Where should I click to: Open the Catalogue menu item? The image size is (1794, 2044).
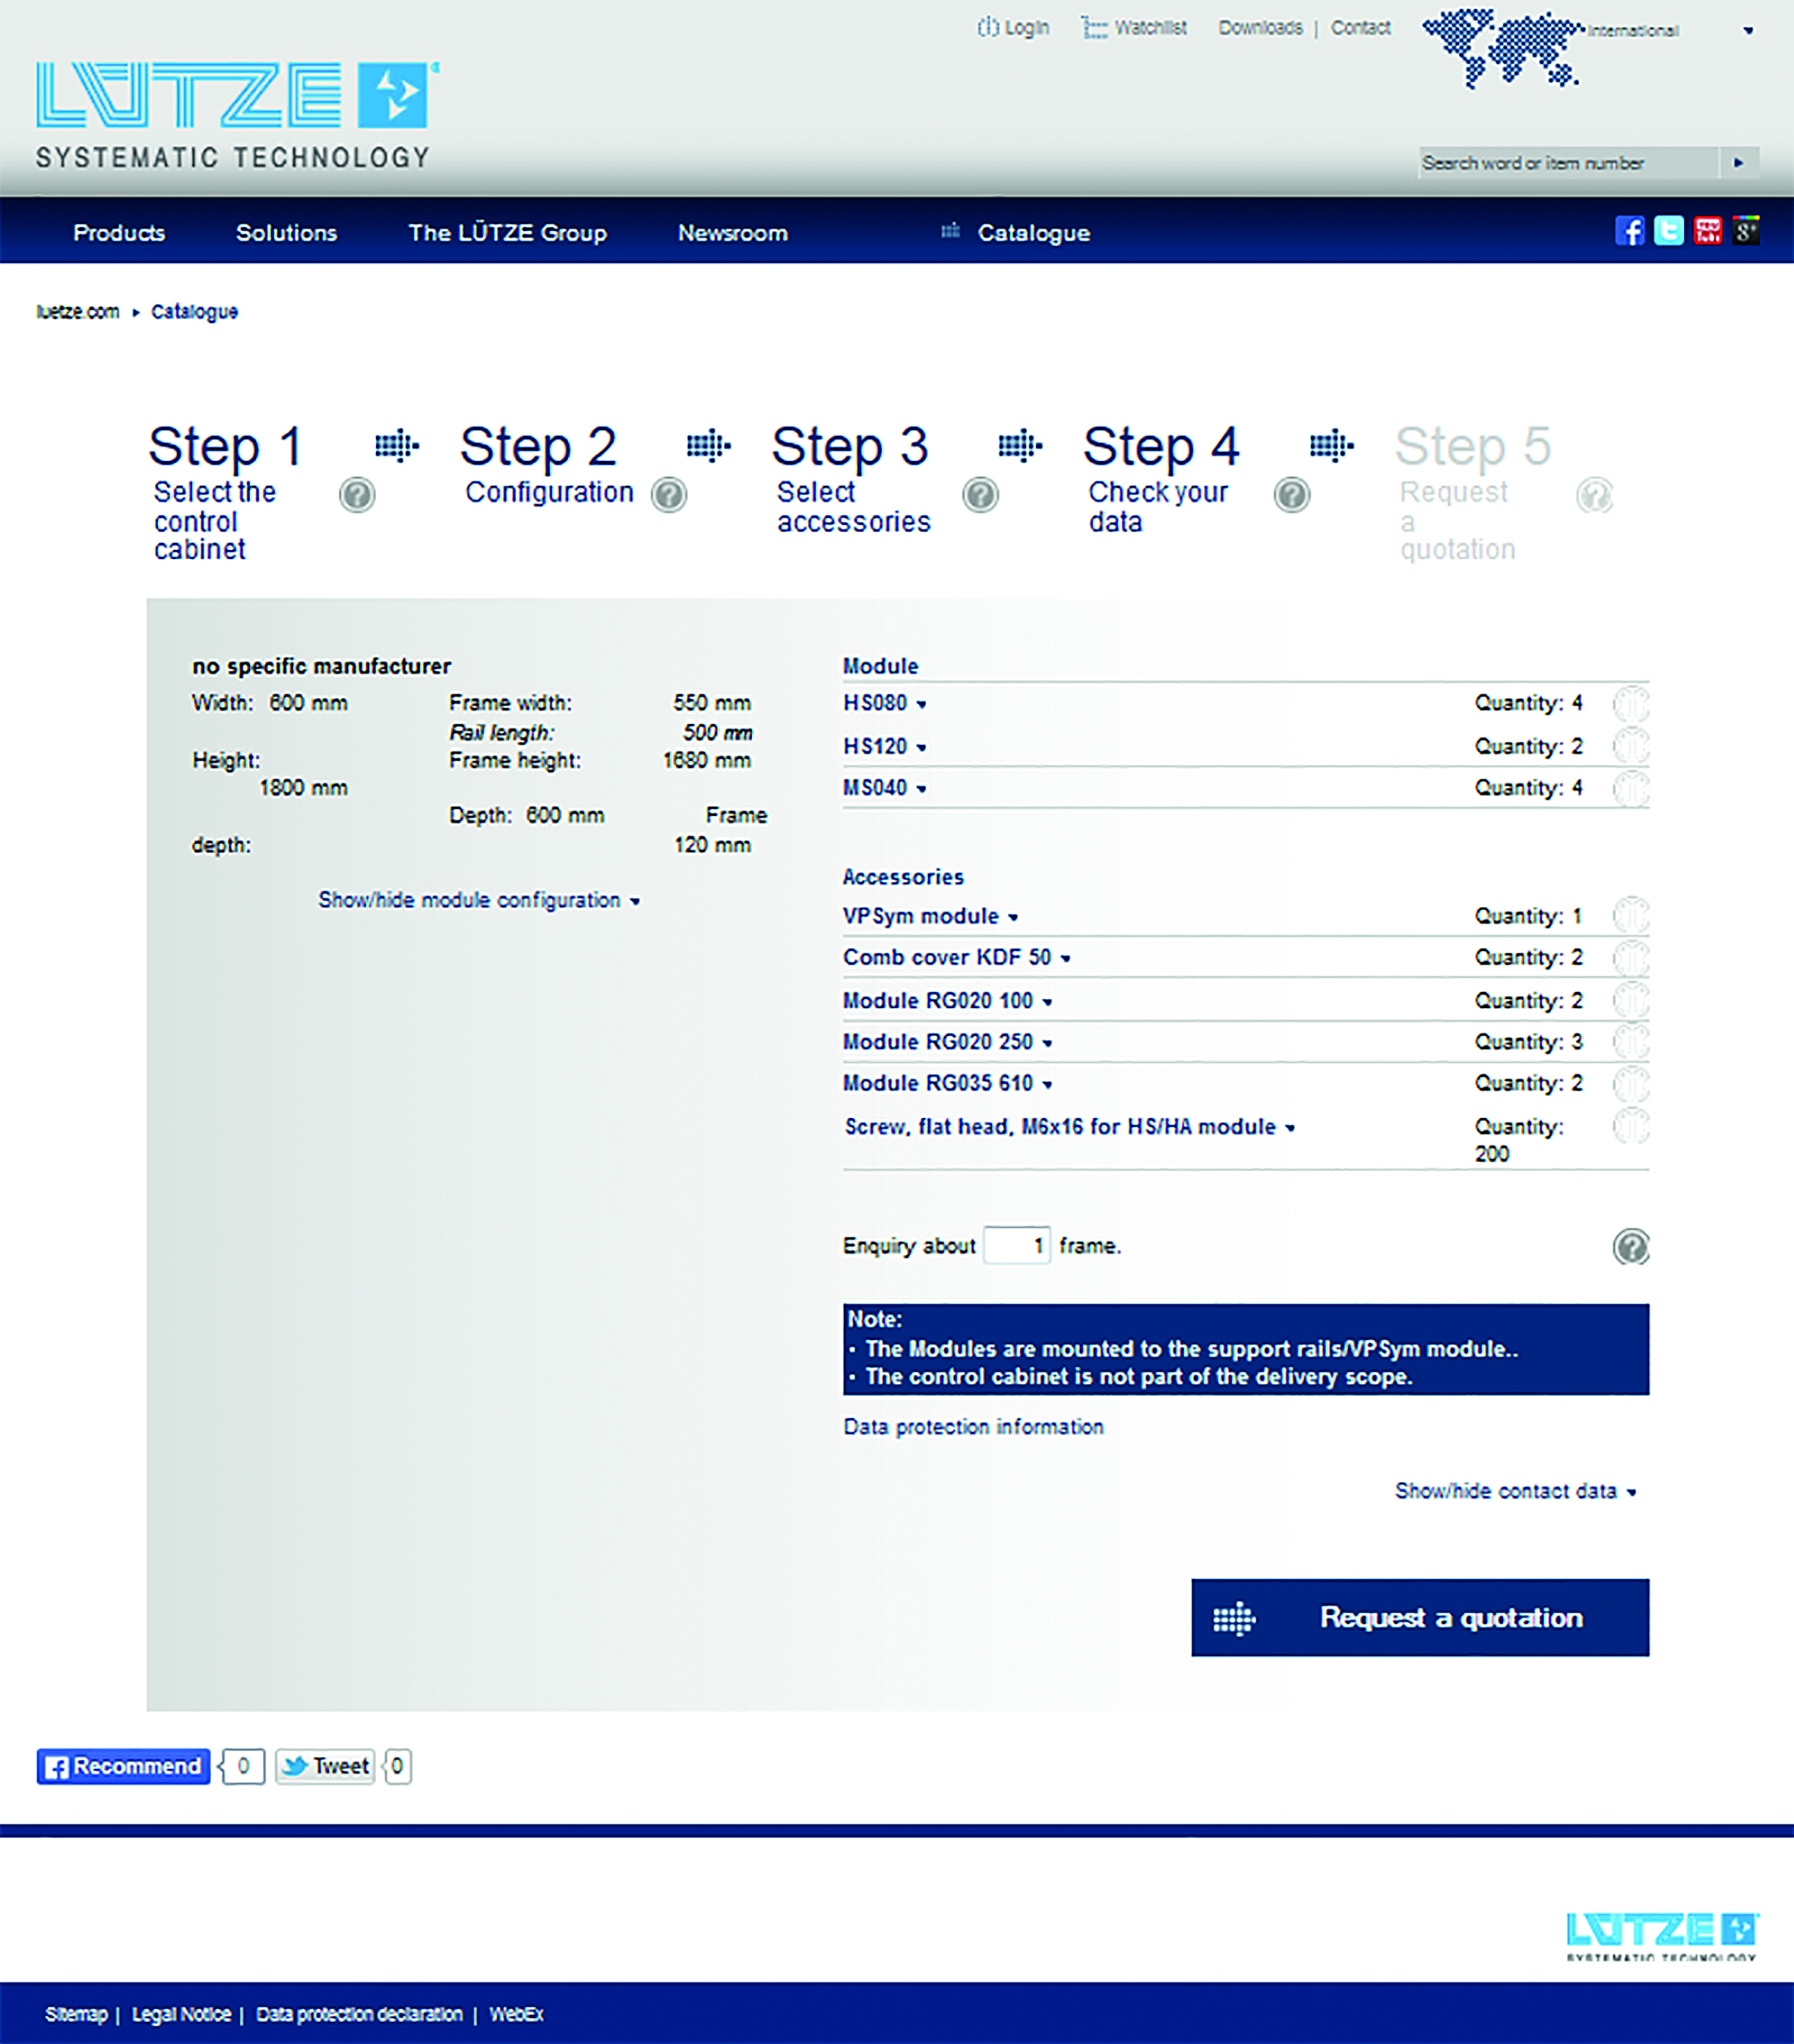[1032, 233]
